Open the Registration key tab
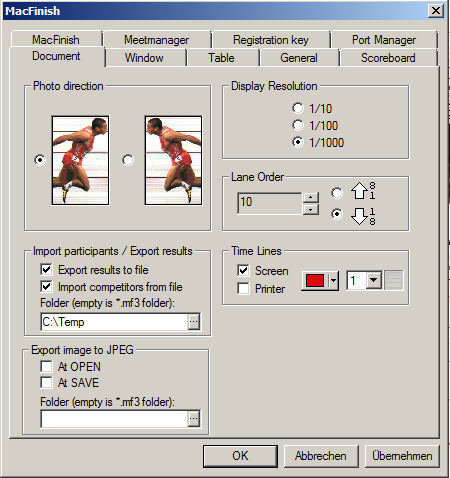 coord(271,40)
